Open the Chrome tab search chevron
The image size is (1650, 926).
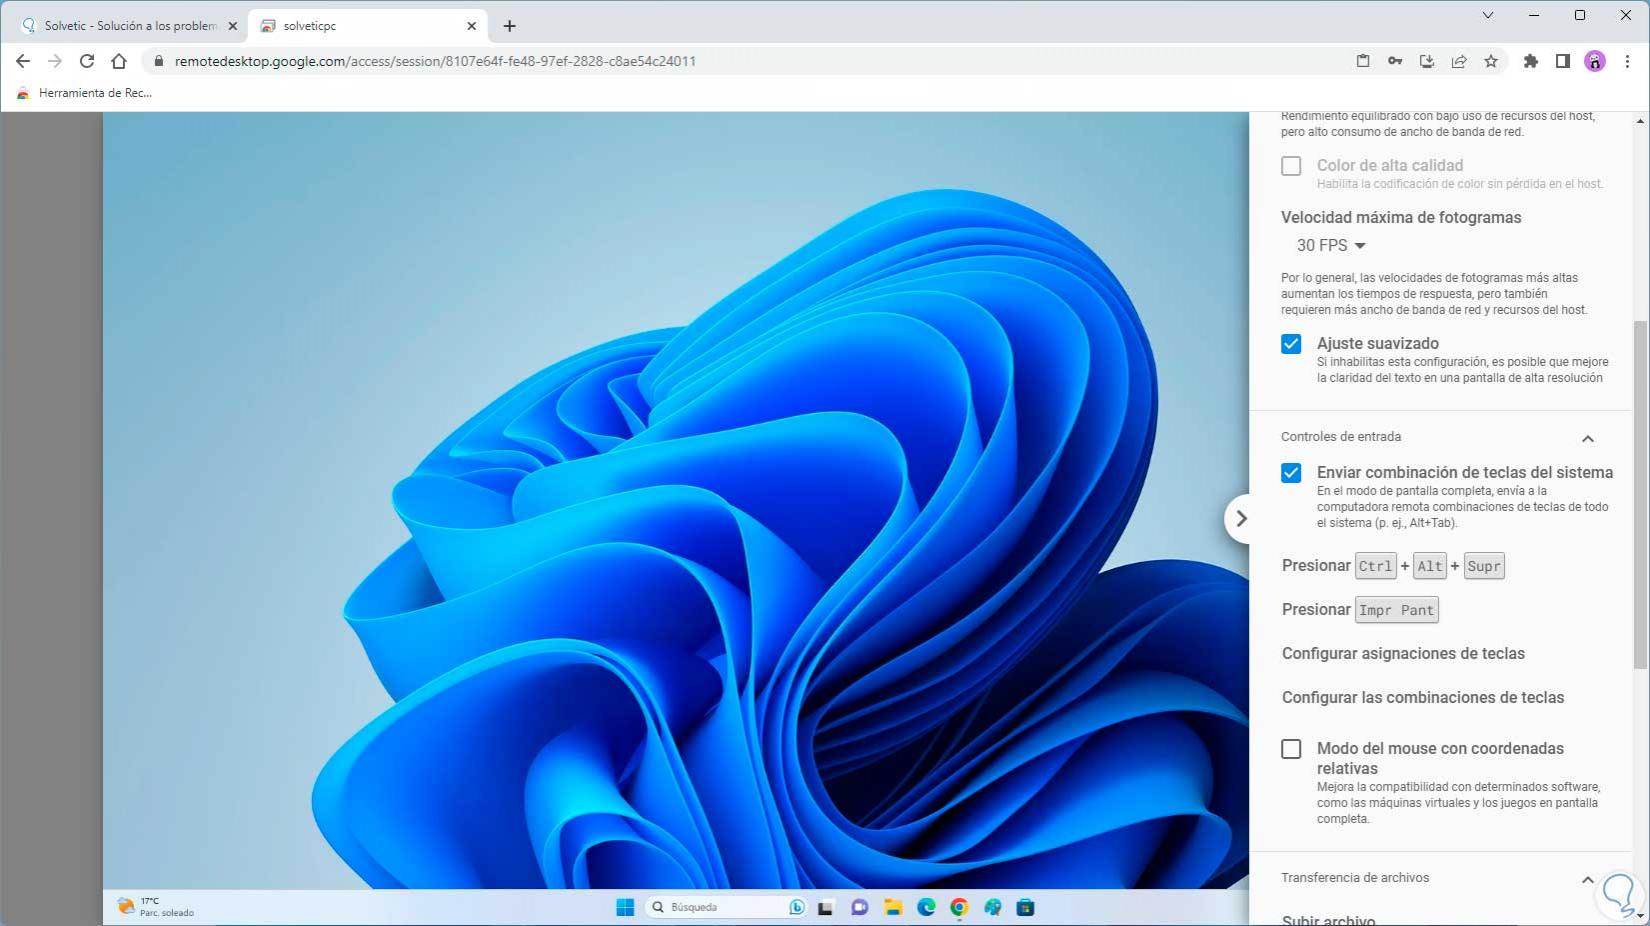click(1488, 15)
